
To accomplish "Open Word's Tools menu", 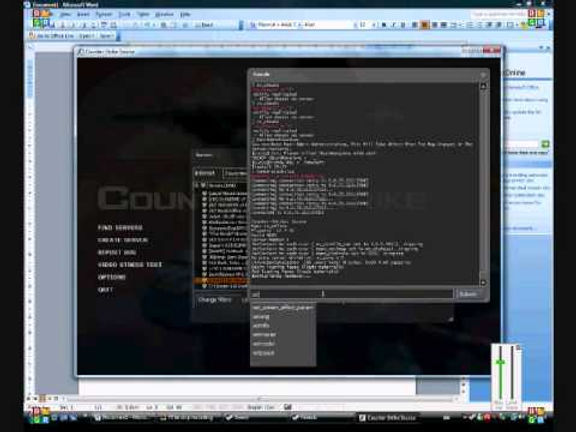I will click(x=125, y=14).
